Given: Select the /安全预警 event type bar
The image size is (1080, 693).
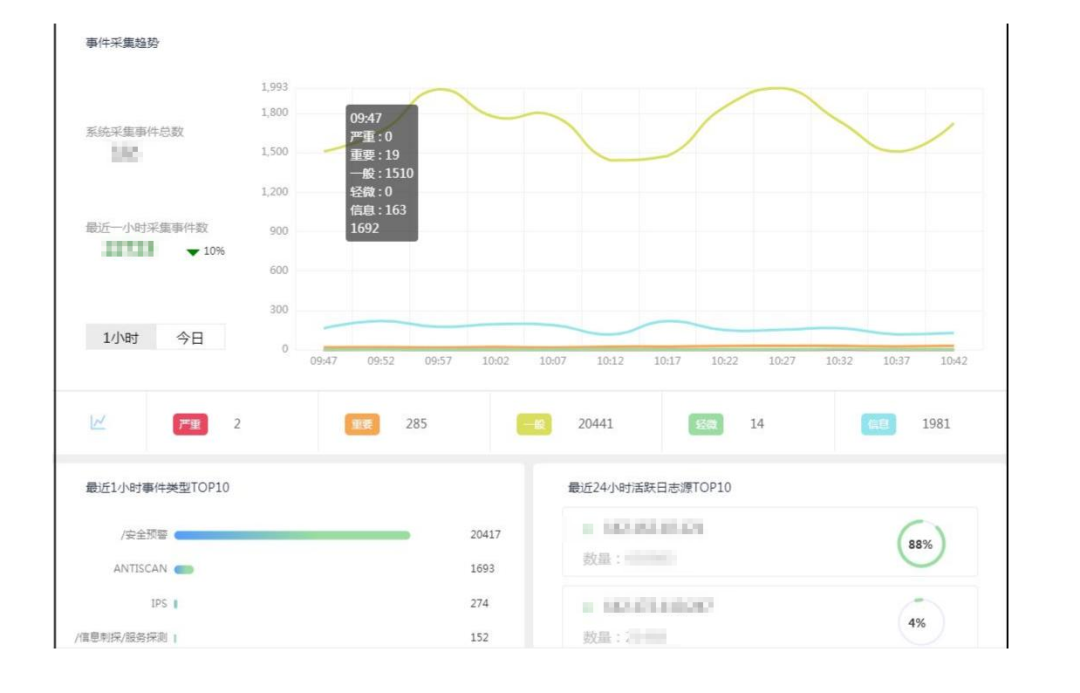Looking at the screenshot, I should [292, 535].
